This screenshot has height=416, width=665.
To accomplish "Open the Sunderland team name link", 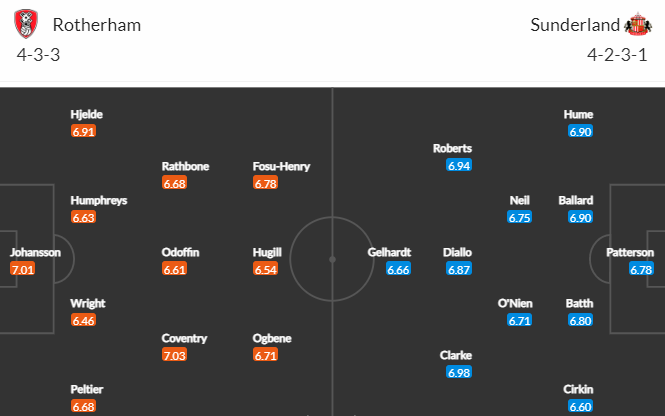I will pos(575,25).
